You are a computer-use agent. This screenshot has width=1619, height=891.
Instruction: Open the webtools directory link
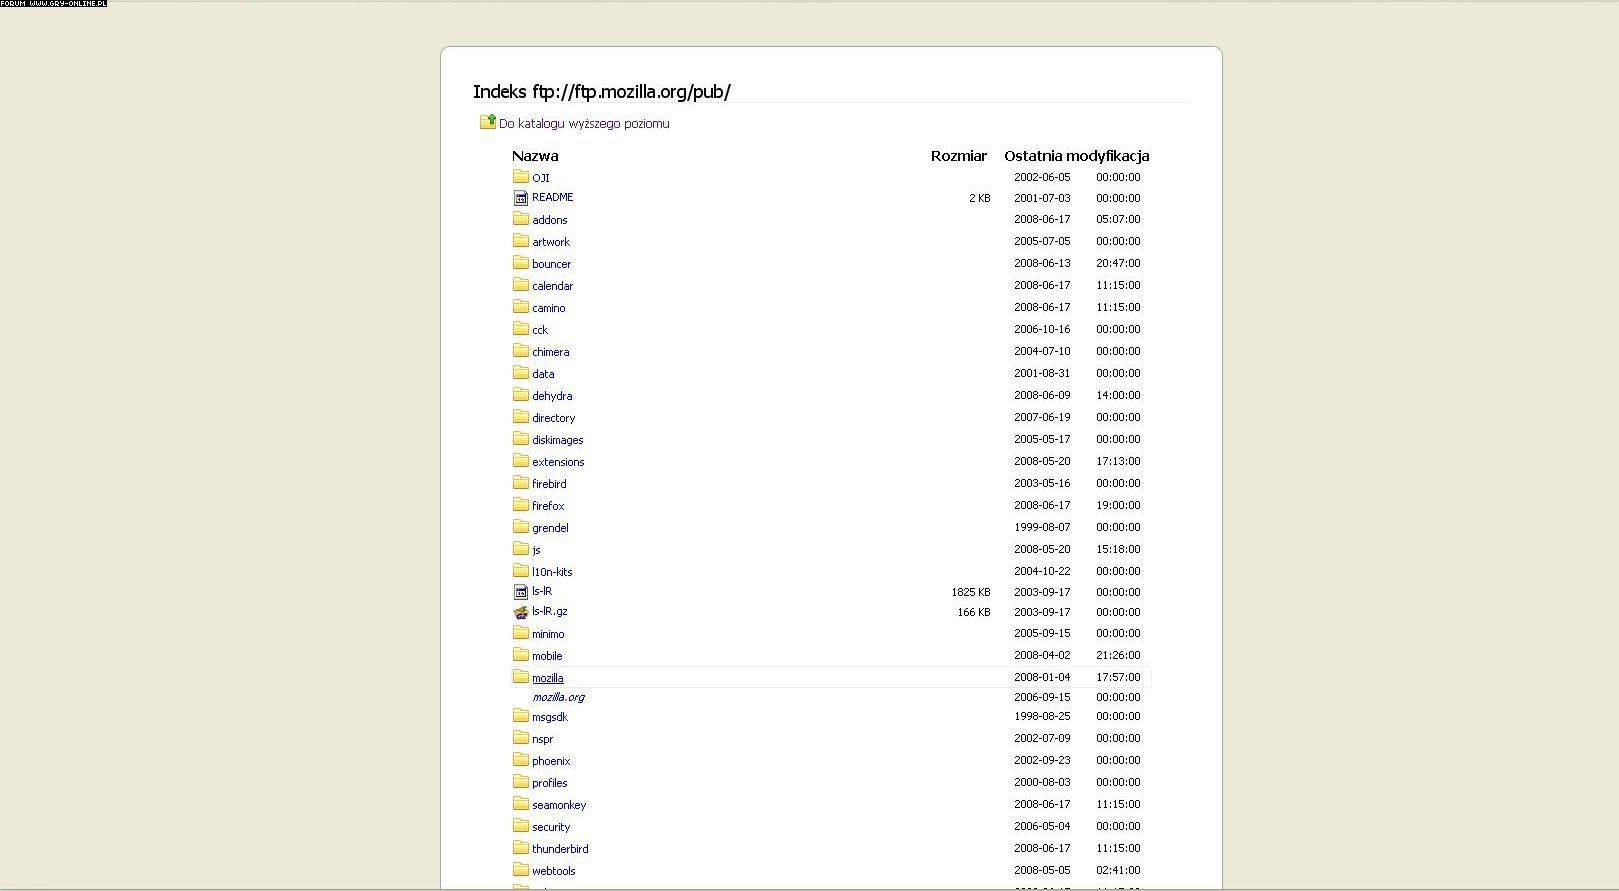pos(553,871)
